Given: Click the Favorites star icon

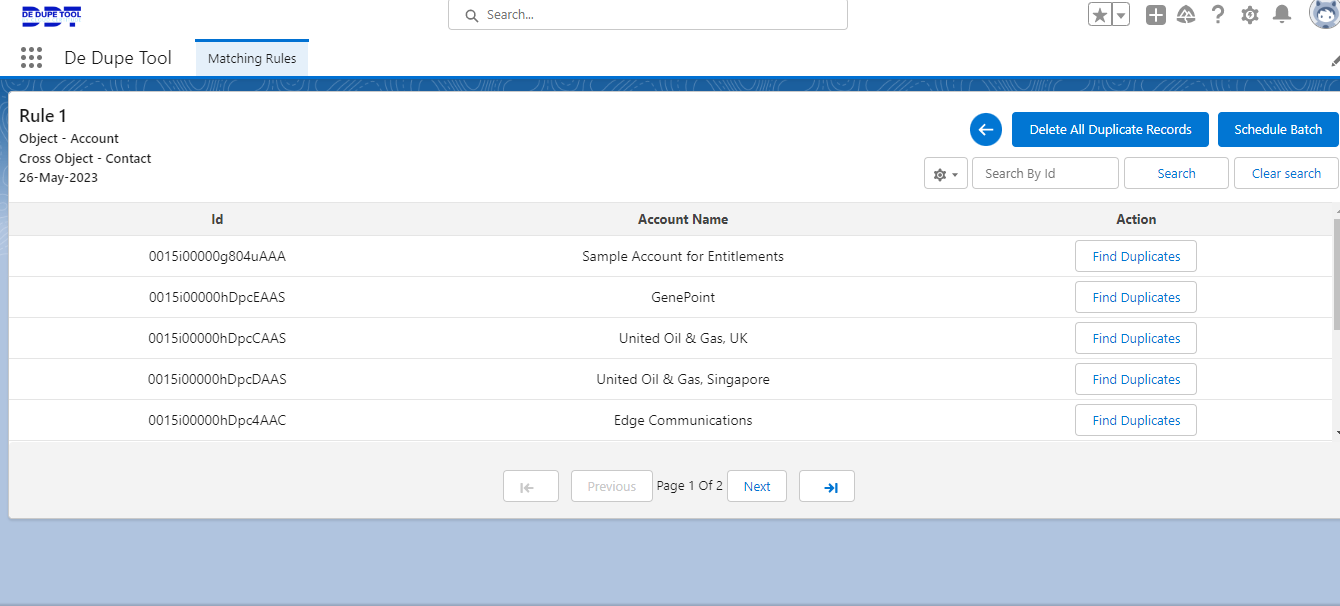Looking at the screenshot, I should (1100, 15).
